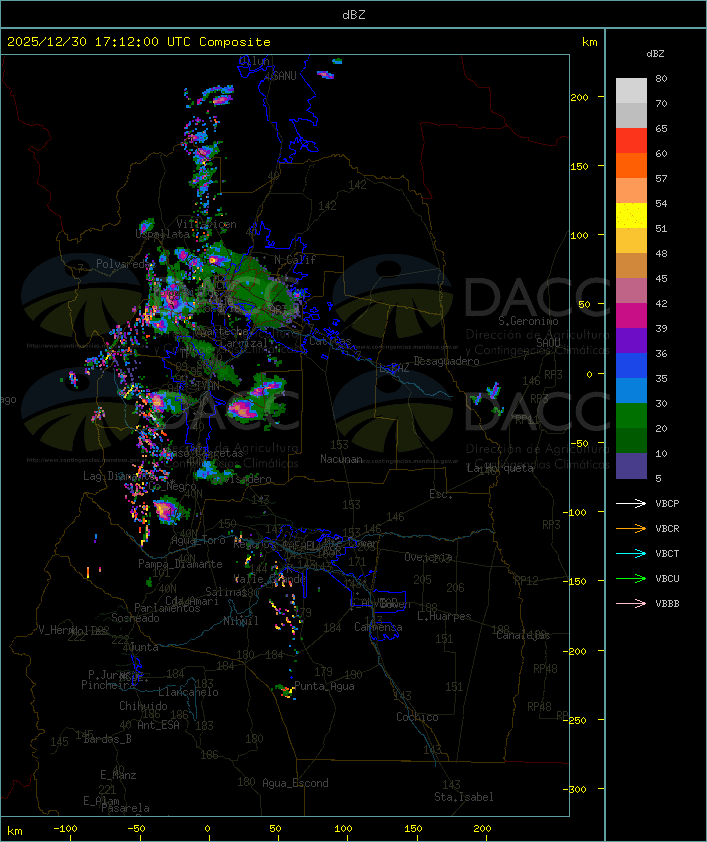Click the Llancanelo map label
Screen dimensions: 707x842
tap(188, 692)
